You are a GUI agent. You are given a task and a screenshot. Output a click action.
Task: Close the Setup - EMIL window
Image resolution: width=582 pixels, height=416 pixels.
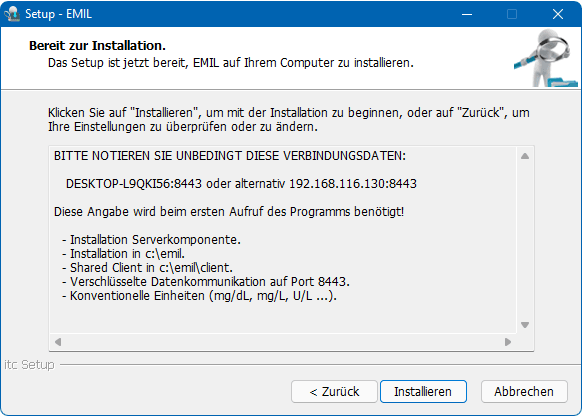click(x=558, y=14)
